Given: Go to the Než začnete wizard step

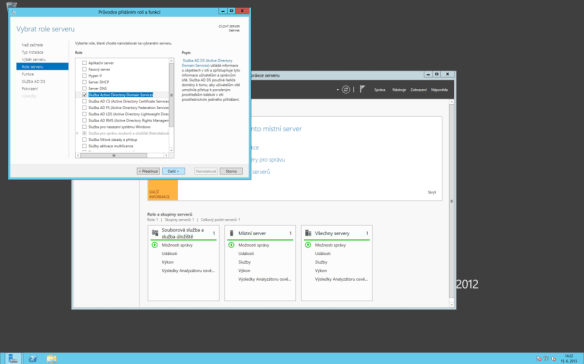Looking at the screenshot, I should pyautogui.click(x=32, y=45).
